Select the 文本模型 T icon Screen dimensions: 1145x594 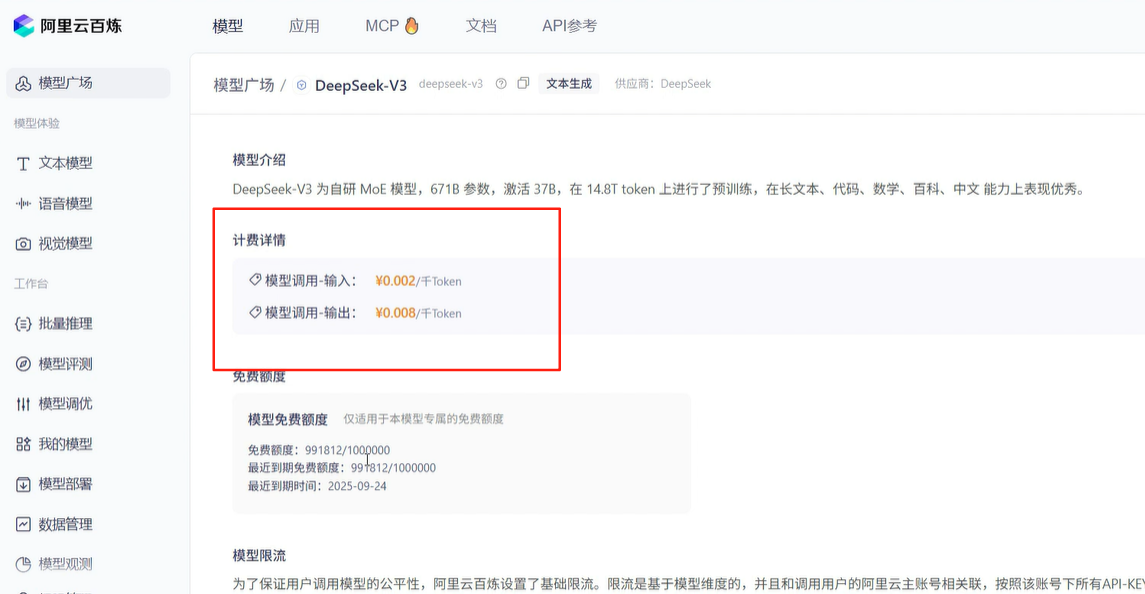point(23,164)
